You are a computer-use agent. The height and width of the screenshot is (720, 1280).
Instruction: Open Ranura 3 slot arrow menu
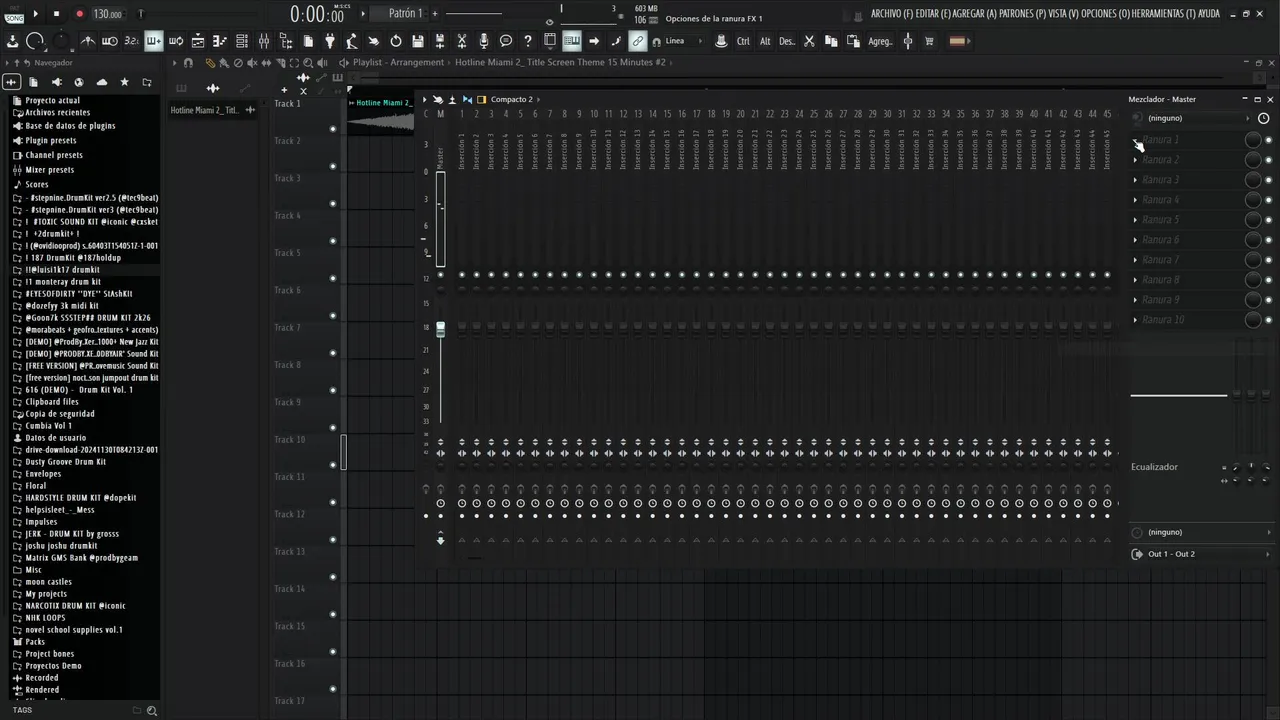coord(1135,180)
